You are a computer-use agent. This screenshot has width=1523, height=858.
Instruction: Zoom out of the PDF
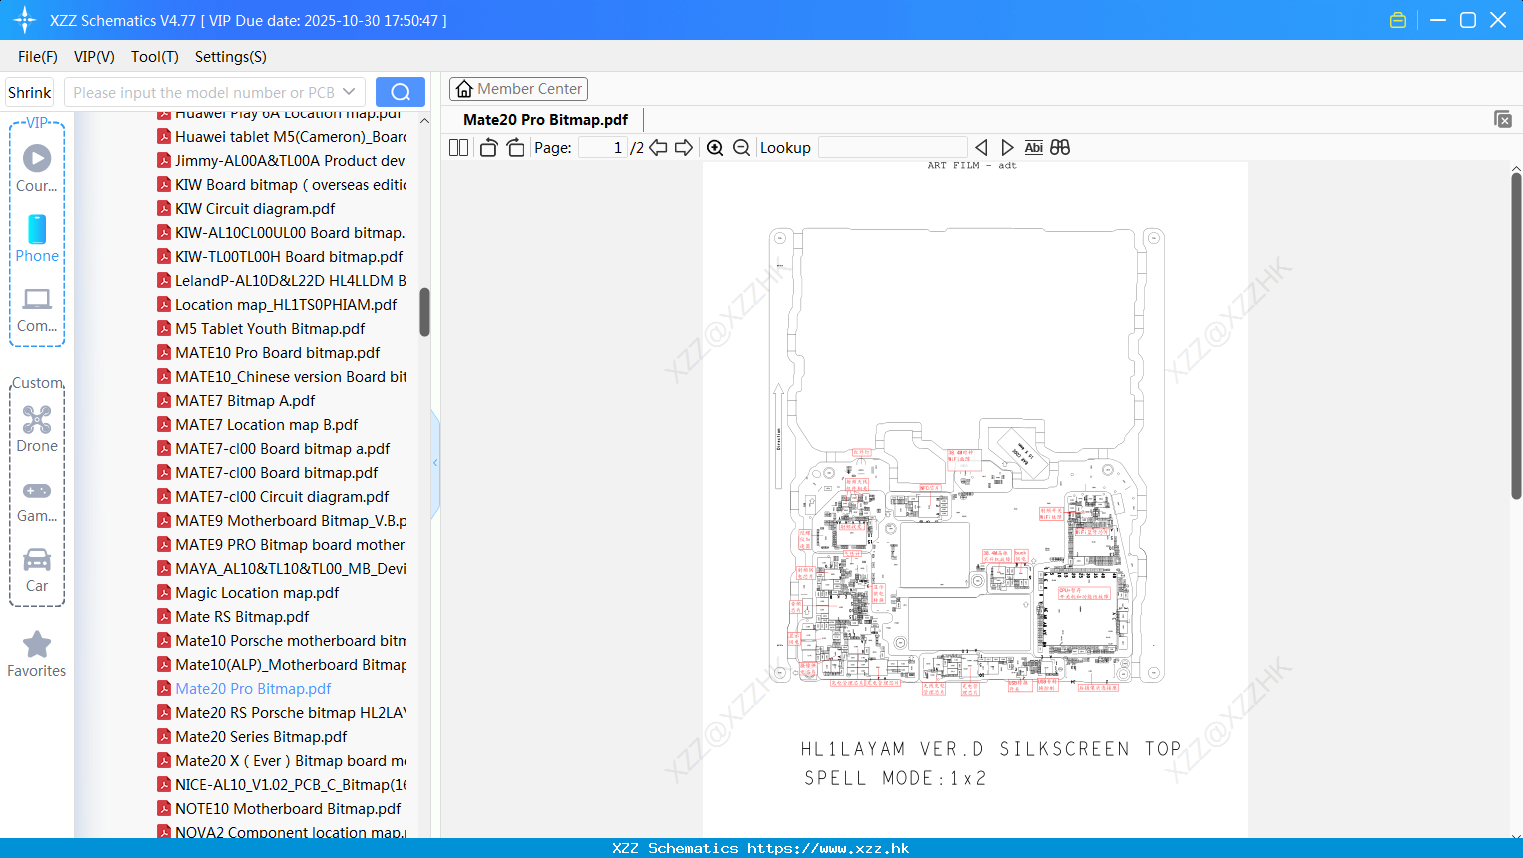point(741,148)
